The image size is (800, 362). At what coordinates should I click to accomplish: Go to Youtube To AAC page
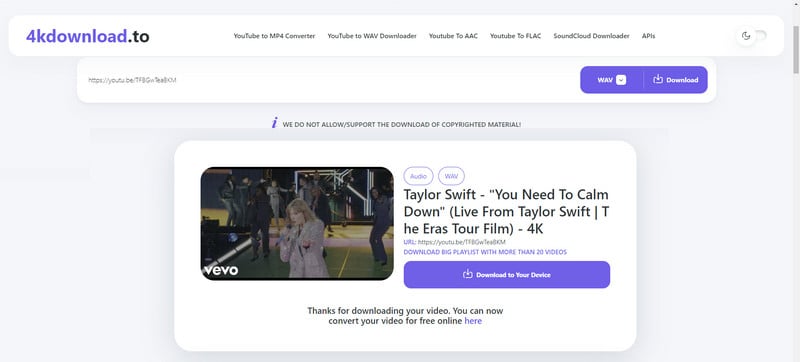point(453,36)
